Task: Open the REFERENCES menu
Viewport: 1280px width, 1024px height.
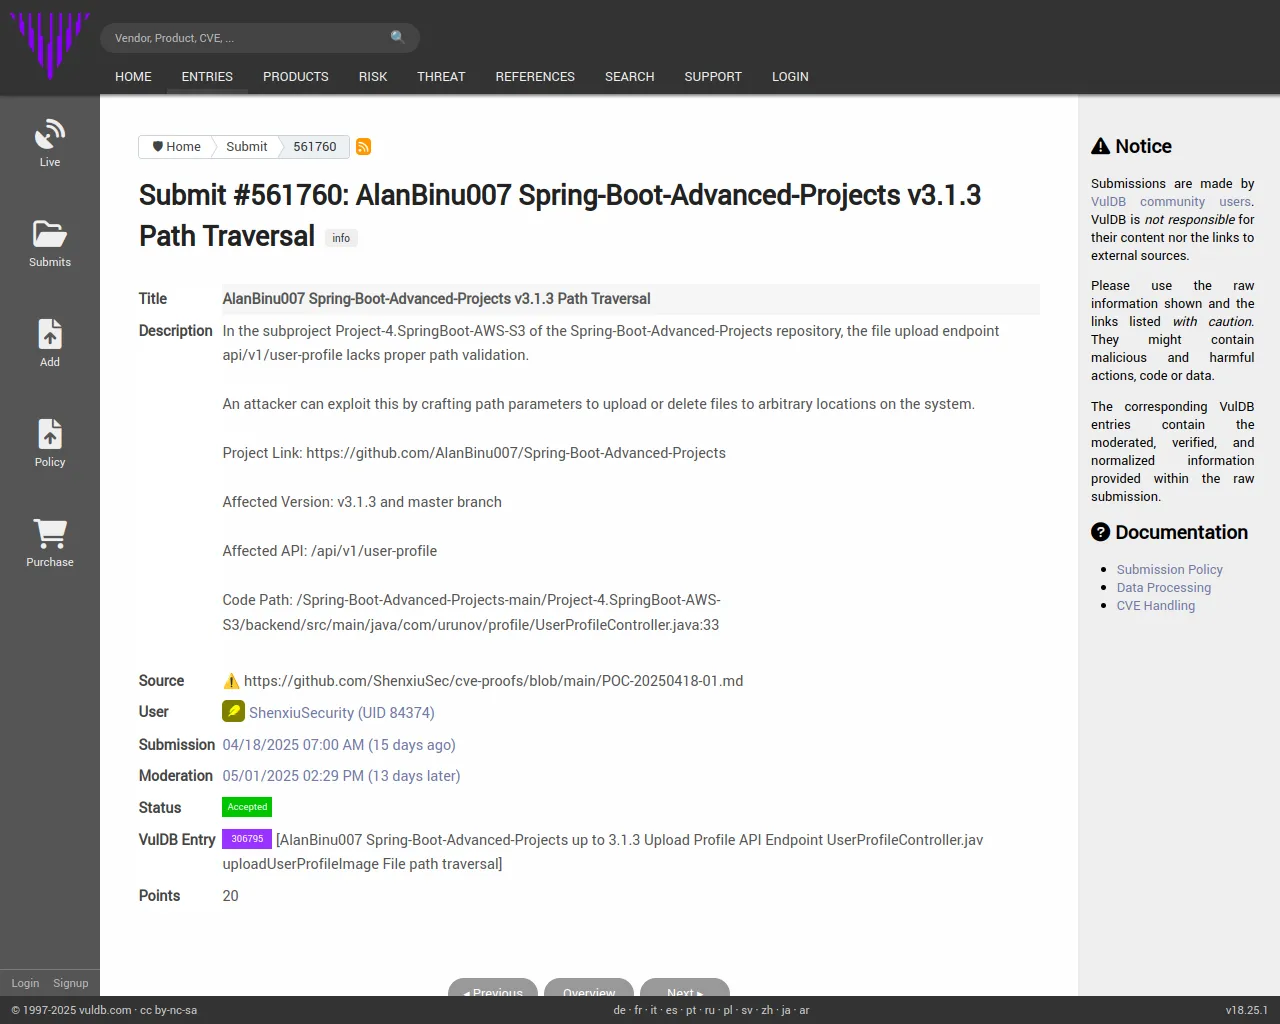Action: [535, 77]
